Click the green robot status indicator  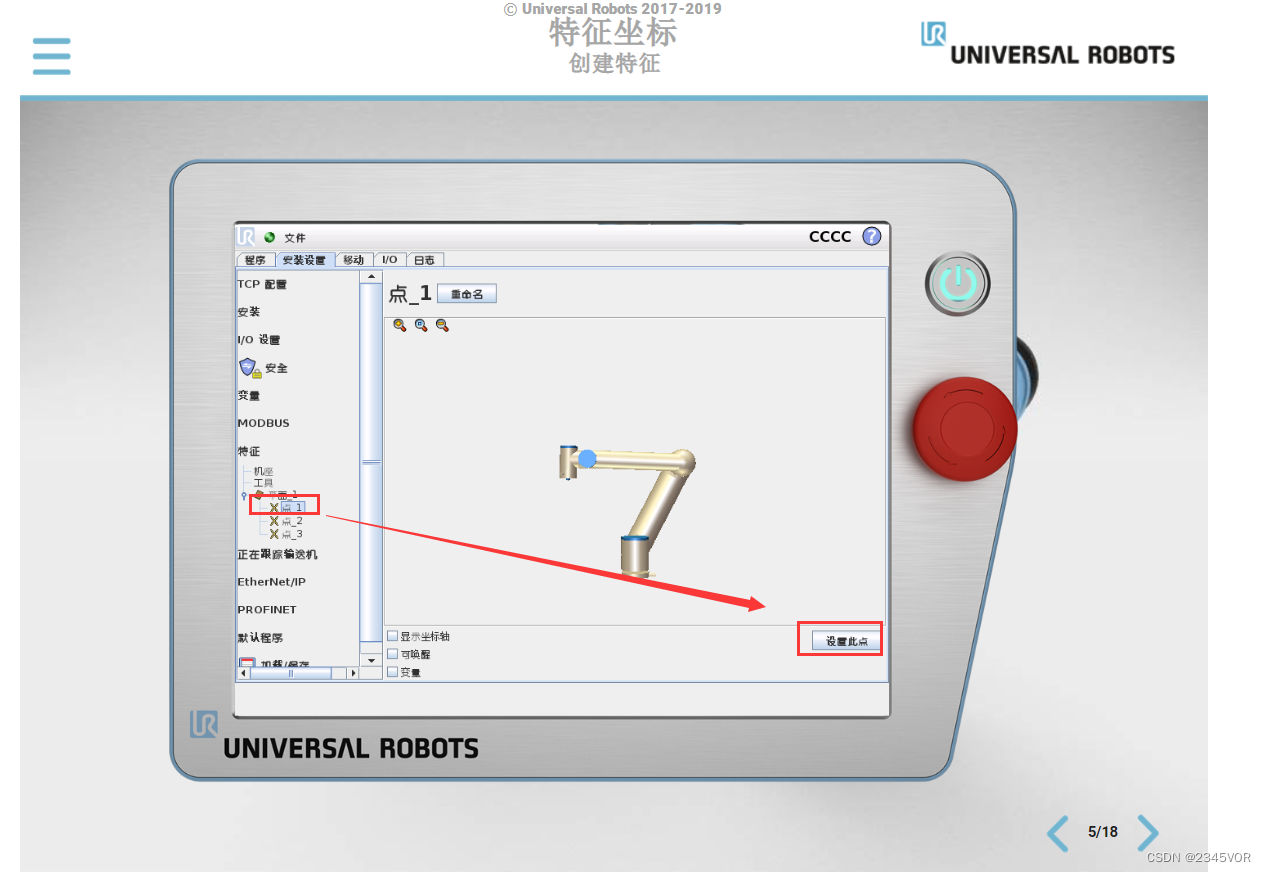269,237
